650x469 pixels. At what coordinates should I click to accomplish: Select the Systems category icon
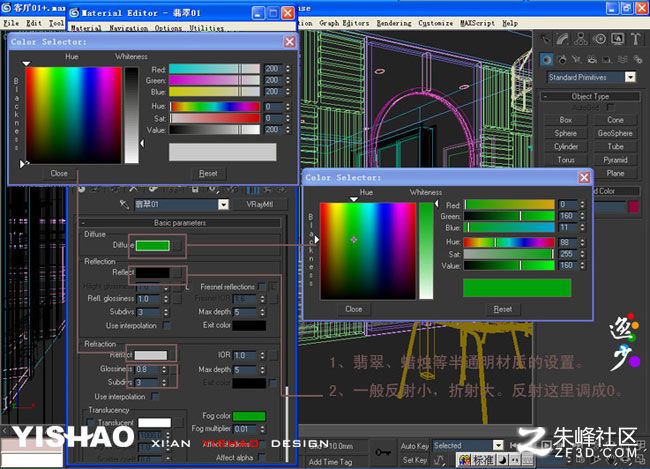(638, 60)
